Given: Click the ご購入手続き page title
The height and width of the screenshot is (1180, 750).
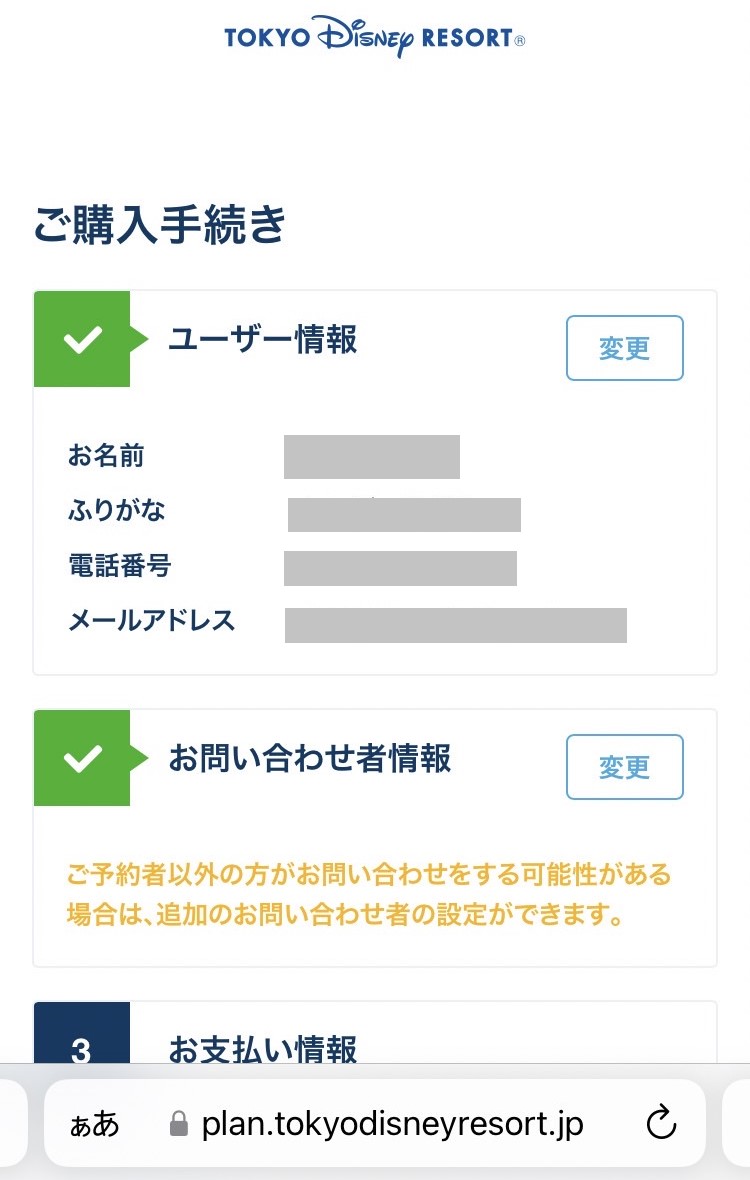Looking at the screenshot, I should (160, 224).
